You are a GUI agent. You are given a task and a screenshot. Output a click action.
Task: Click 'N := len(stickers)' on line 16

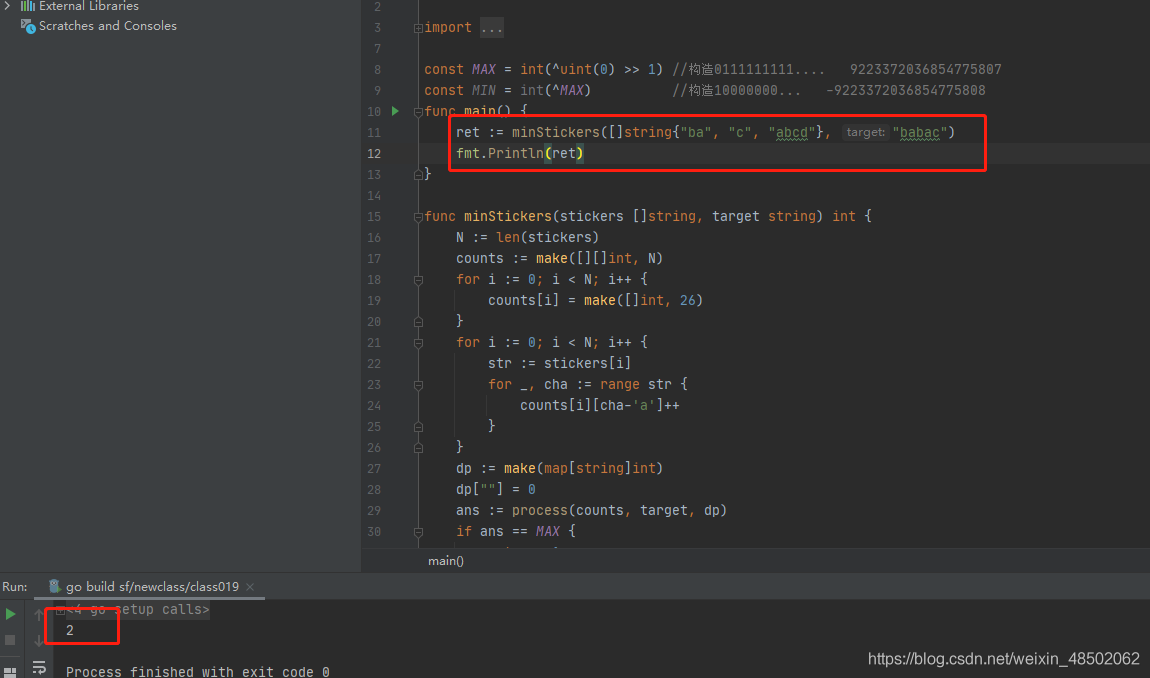pyautogui.click(x=527, y=238)
